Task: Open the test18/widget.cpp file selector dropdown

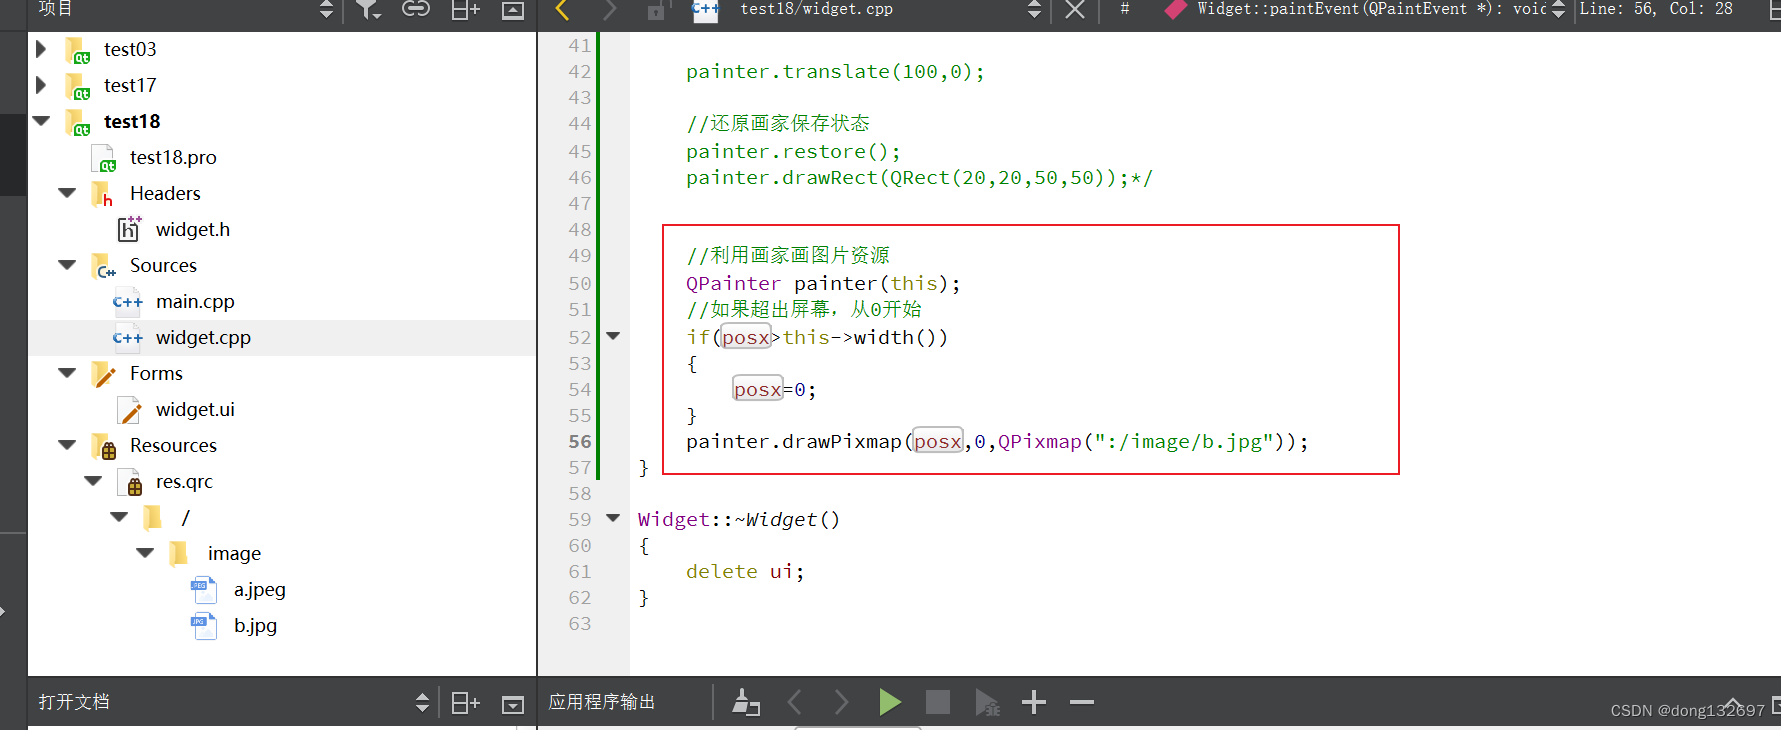Action: [x=1035, y=10]
